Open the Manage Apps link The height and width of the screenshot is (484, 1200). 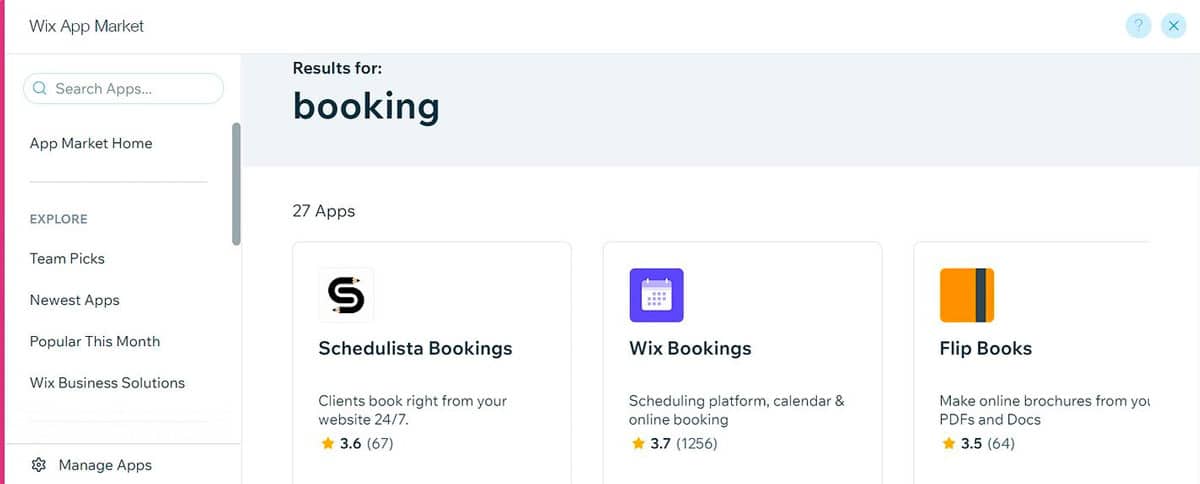click(105, 465)
